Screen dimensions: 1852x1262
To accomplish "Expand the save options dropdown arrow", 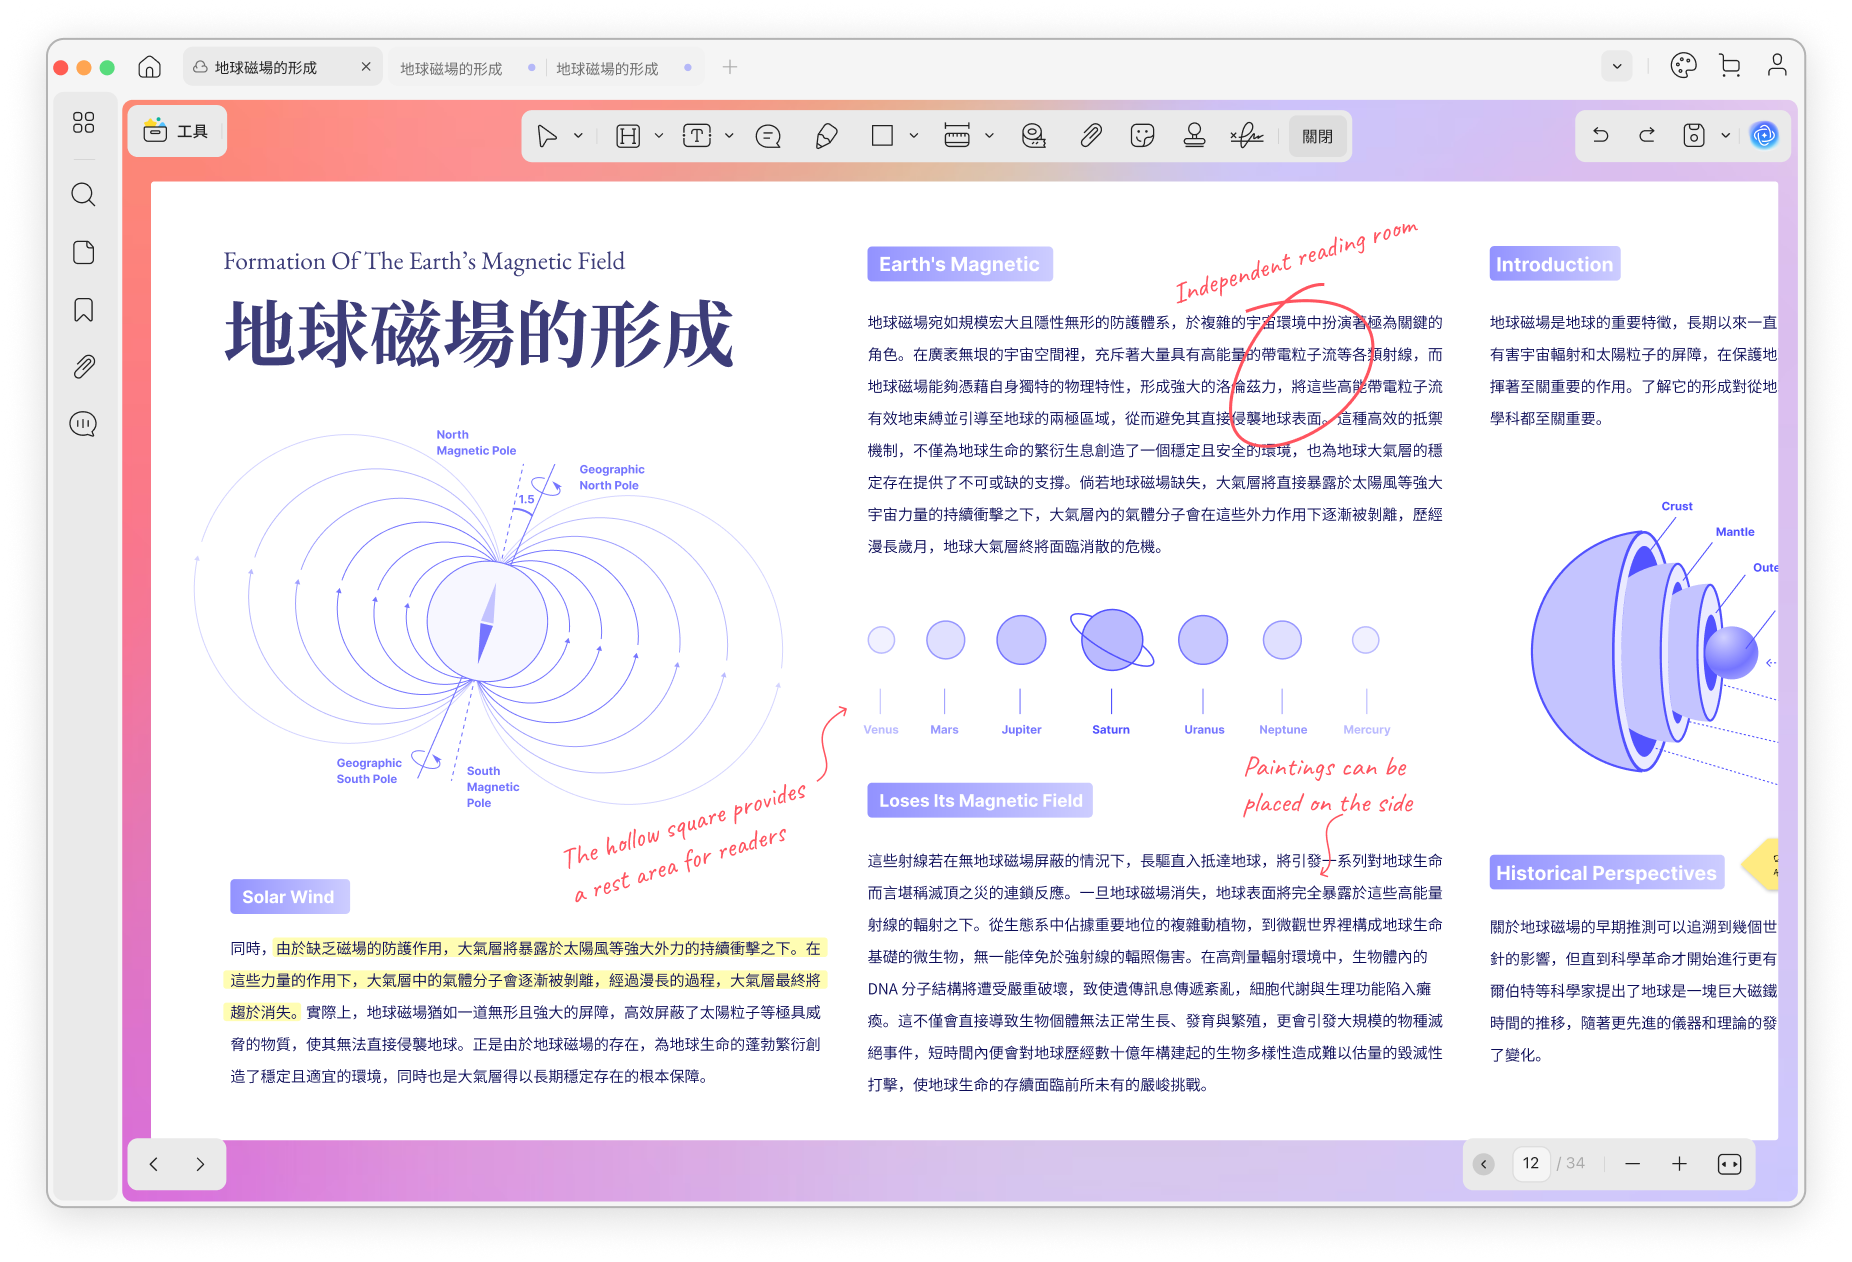I will point(1726,135).
